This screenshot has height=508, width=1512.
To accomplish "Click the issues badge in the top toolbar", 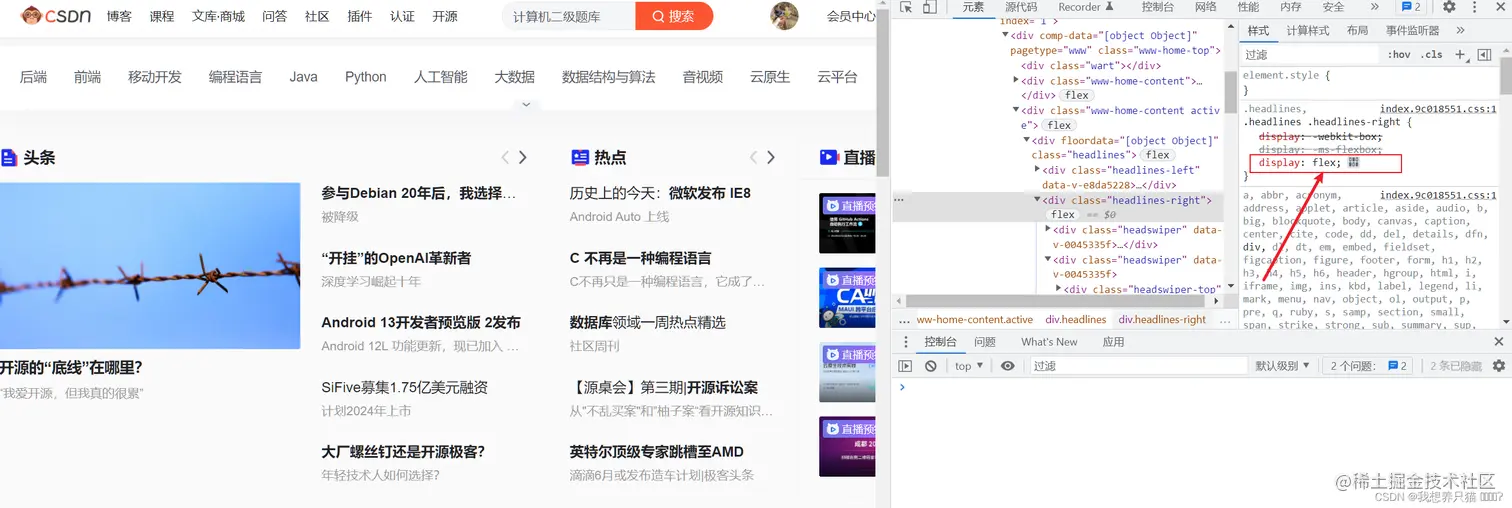I will point(1411,7).
